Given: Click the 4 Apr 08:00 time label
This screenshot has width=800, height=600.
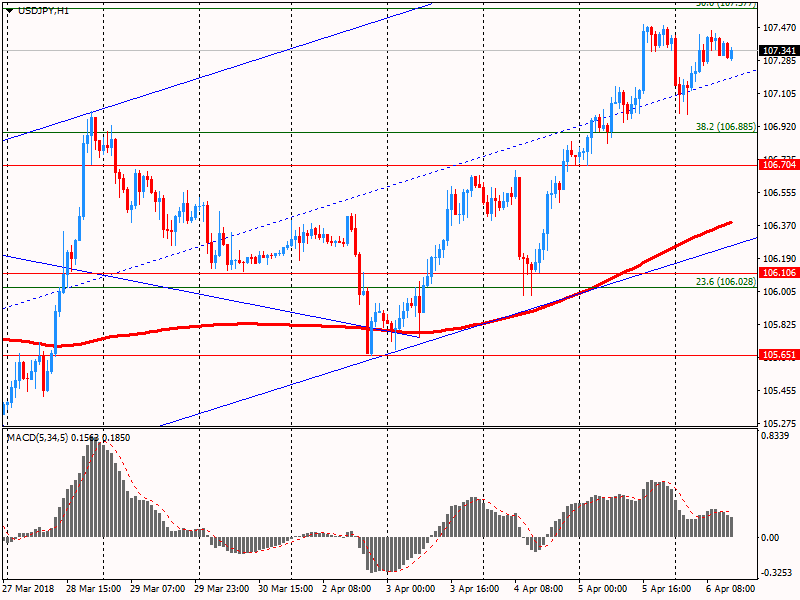Looking at the screenshot, I should point(539,589).
